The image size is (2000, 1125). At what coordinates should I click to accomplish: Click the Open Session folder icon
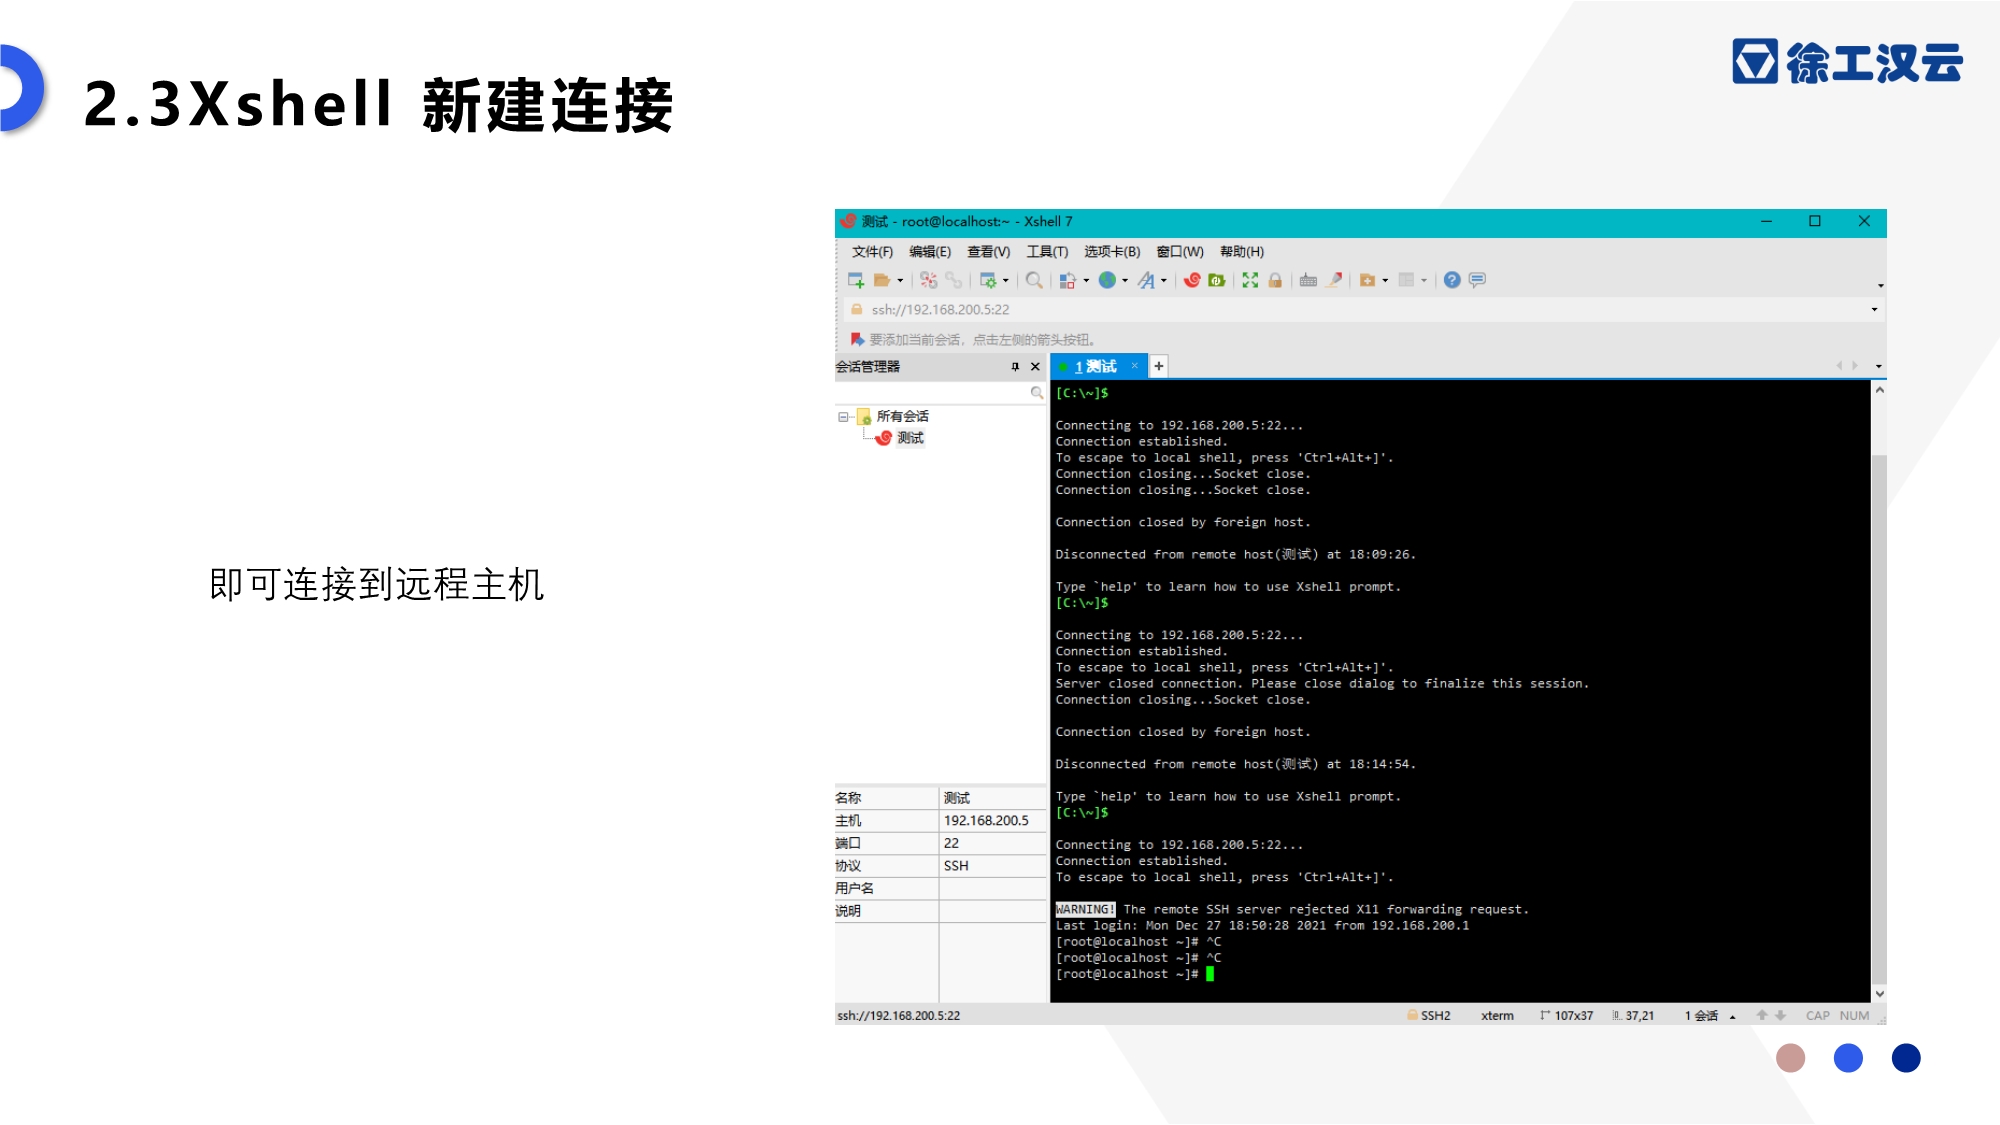[x=881, y=280]
